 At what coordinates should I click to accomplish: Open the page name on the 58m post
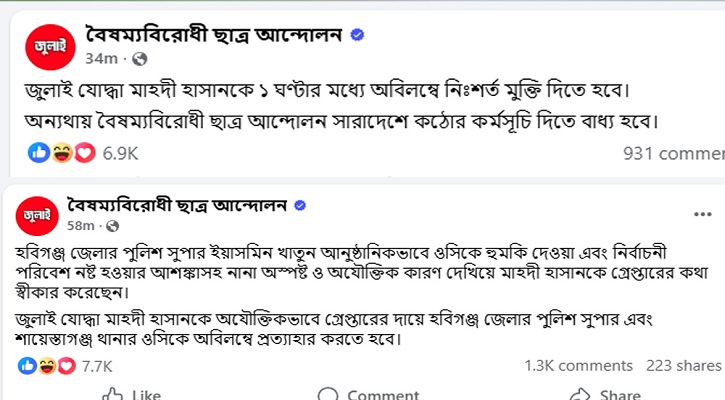click(x=175, y=205)
